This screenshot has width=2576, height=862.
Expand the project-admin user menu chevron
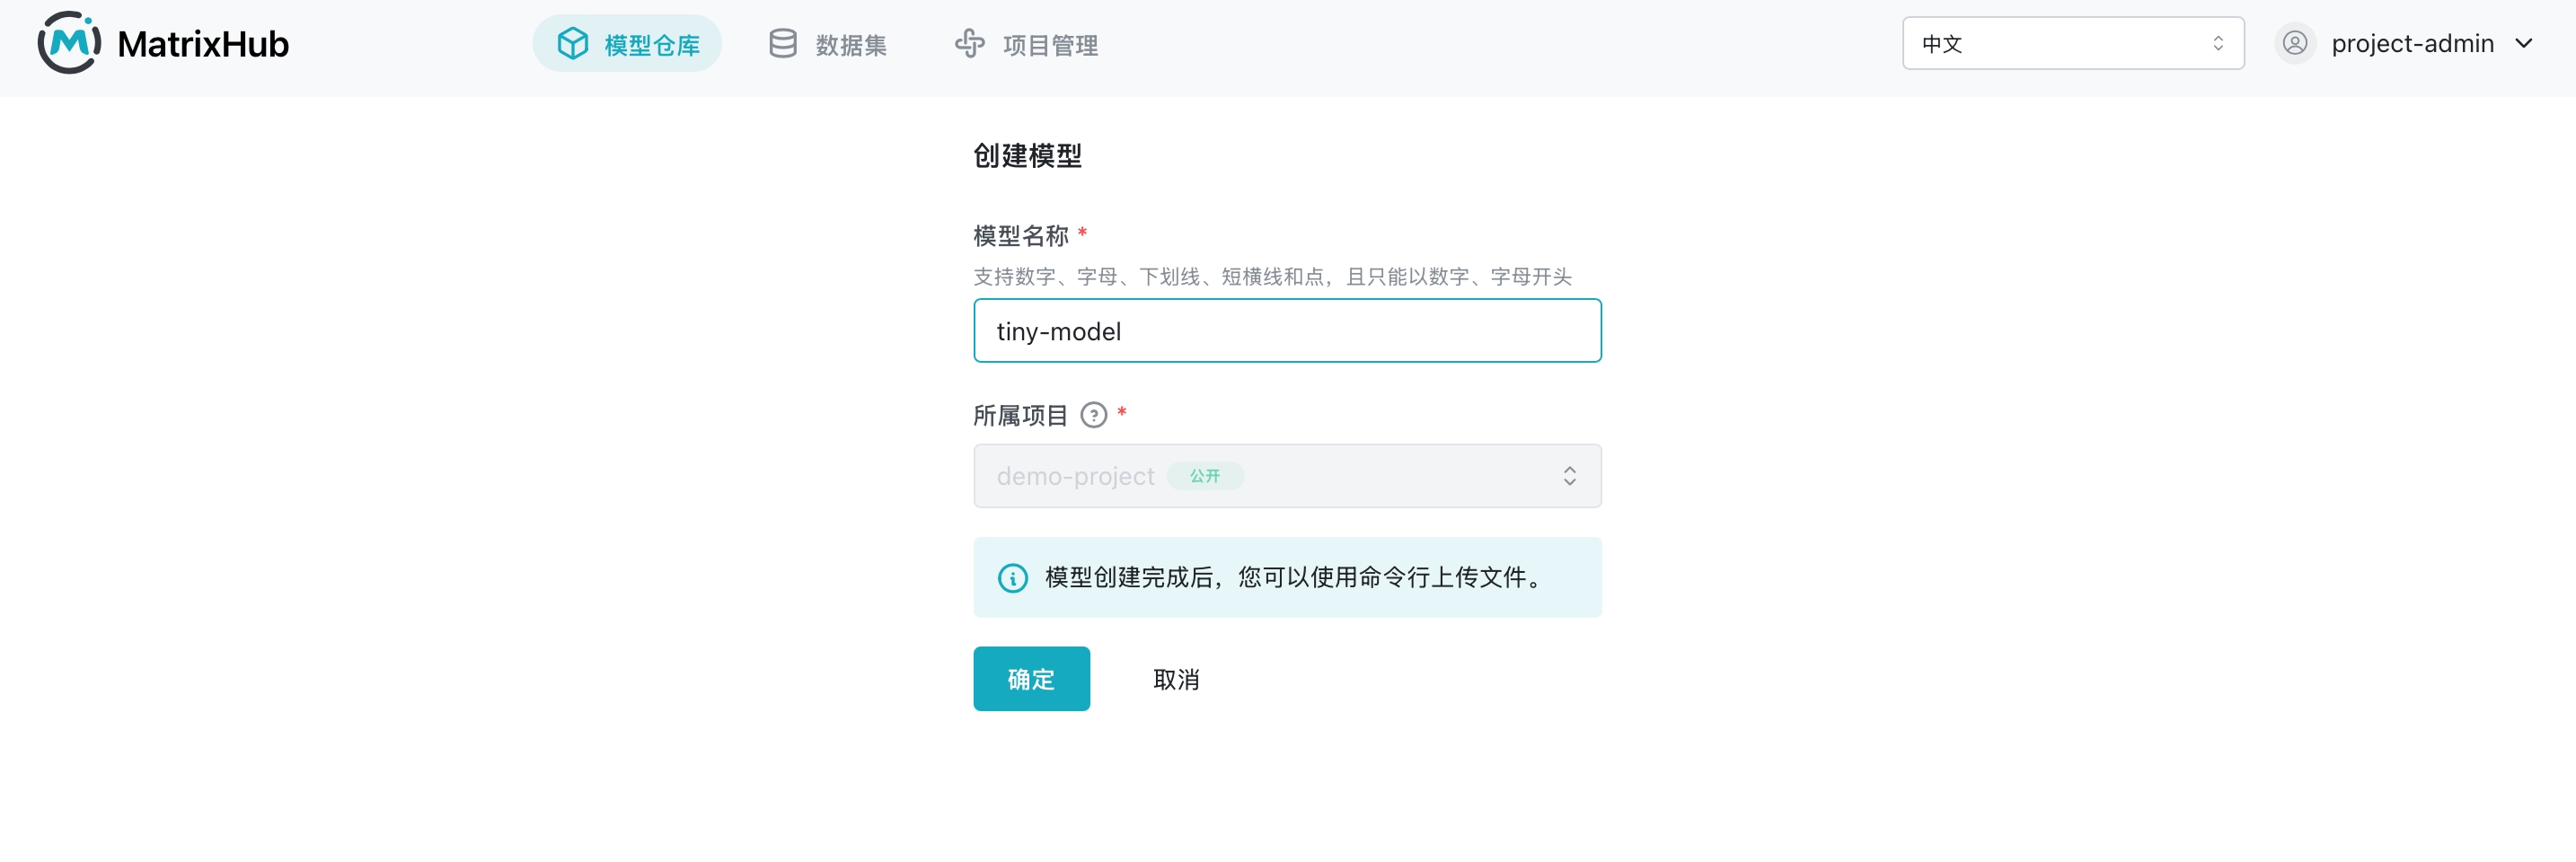[2524, 43]
